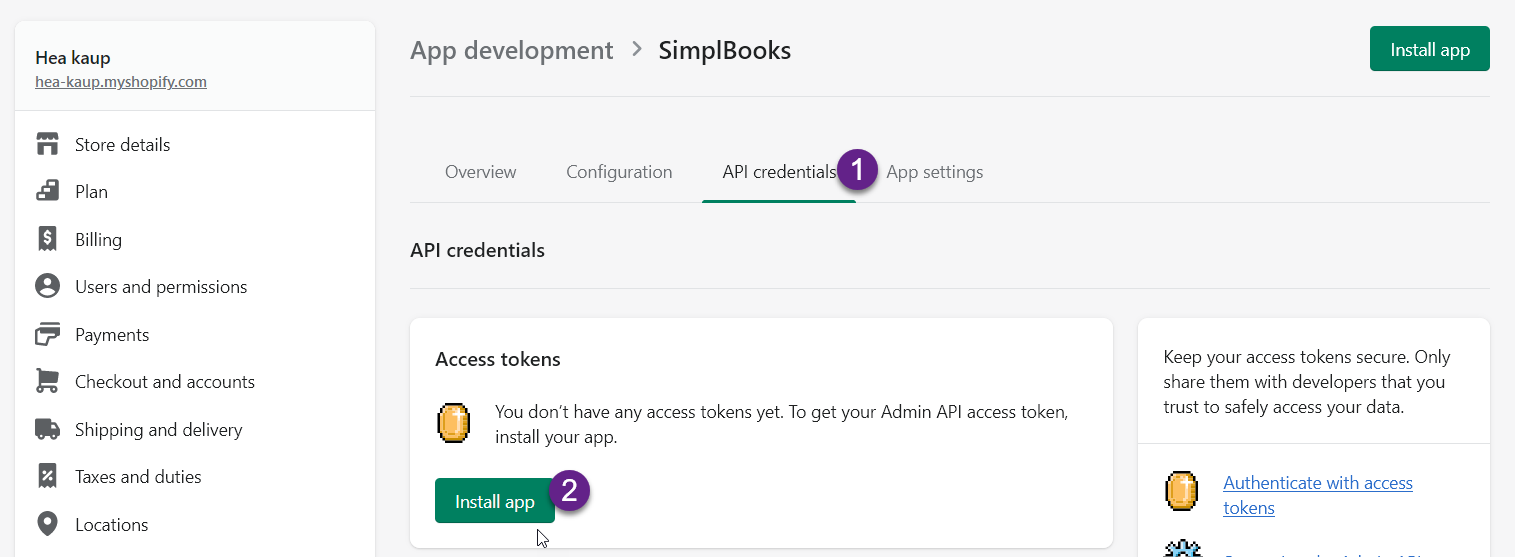Click the Taxes and duties percent icon
Screen dimensions: 1515x557
(47, 477)
